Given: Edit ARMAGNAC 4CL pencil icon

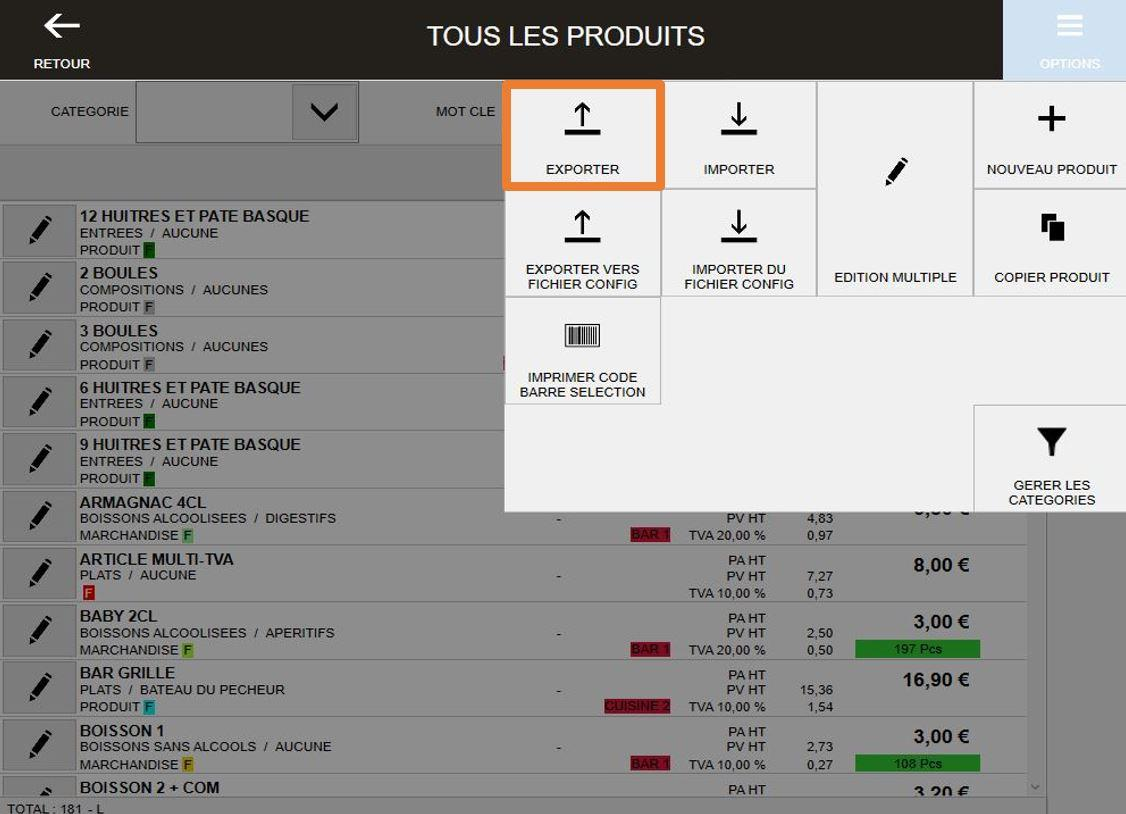Looking at the screenshot, I should [x=39, y=516].
